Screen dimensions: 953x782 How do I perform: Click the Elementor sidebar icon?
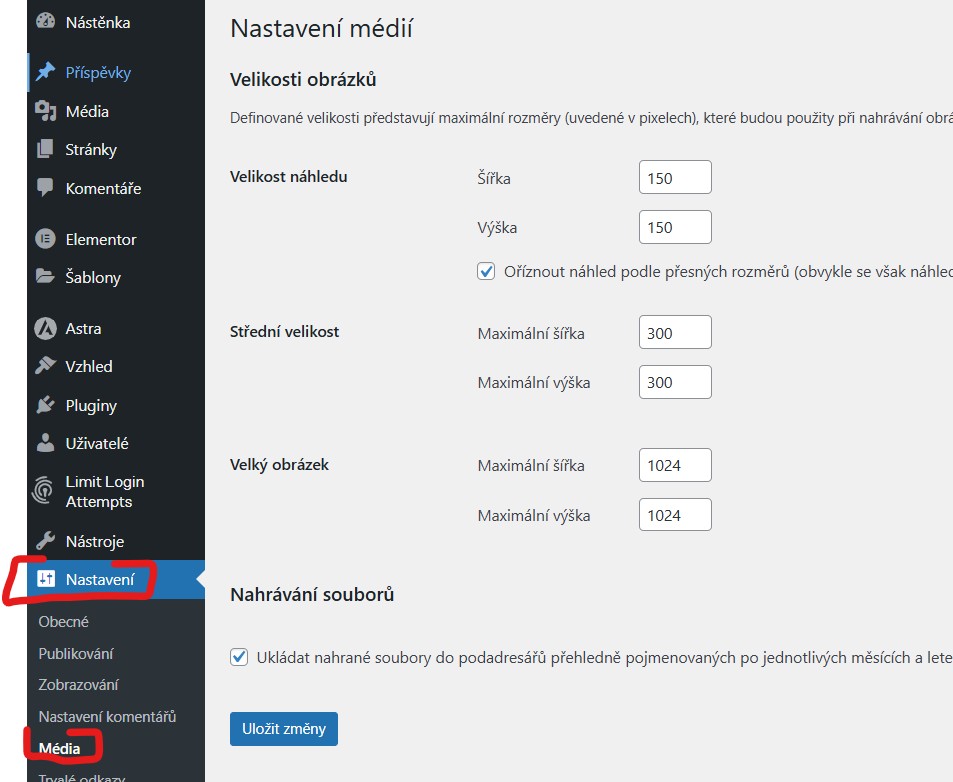(43, 238)
